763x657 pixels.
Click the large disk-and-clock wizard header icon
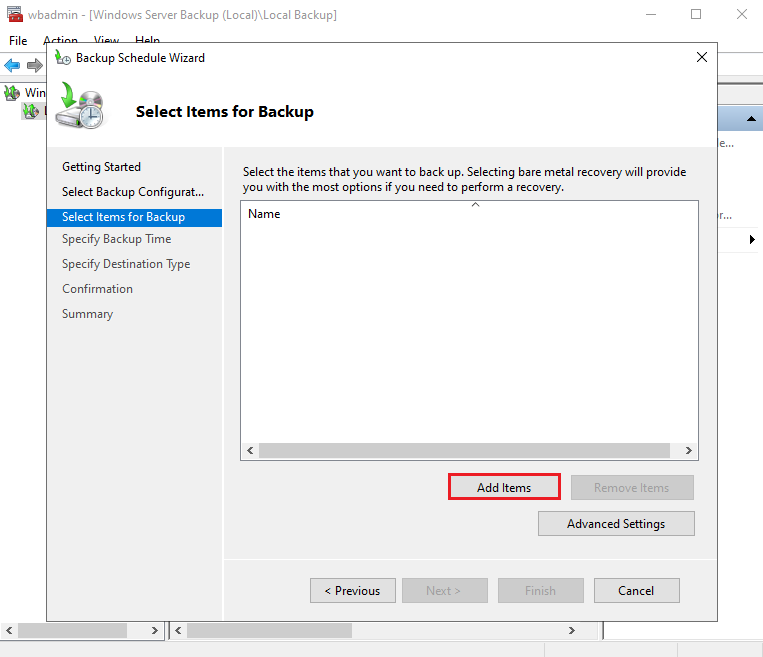(x=80, y=106)
